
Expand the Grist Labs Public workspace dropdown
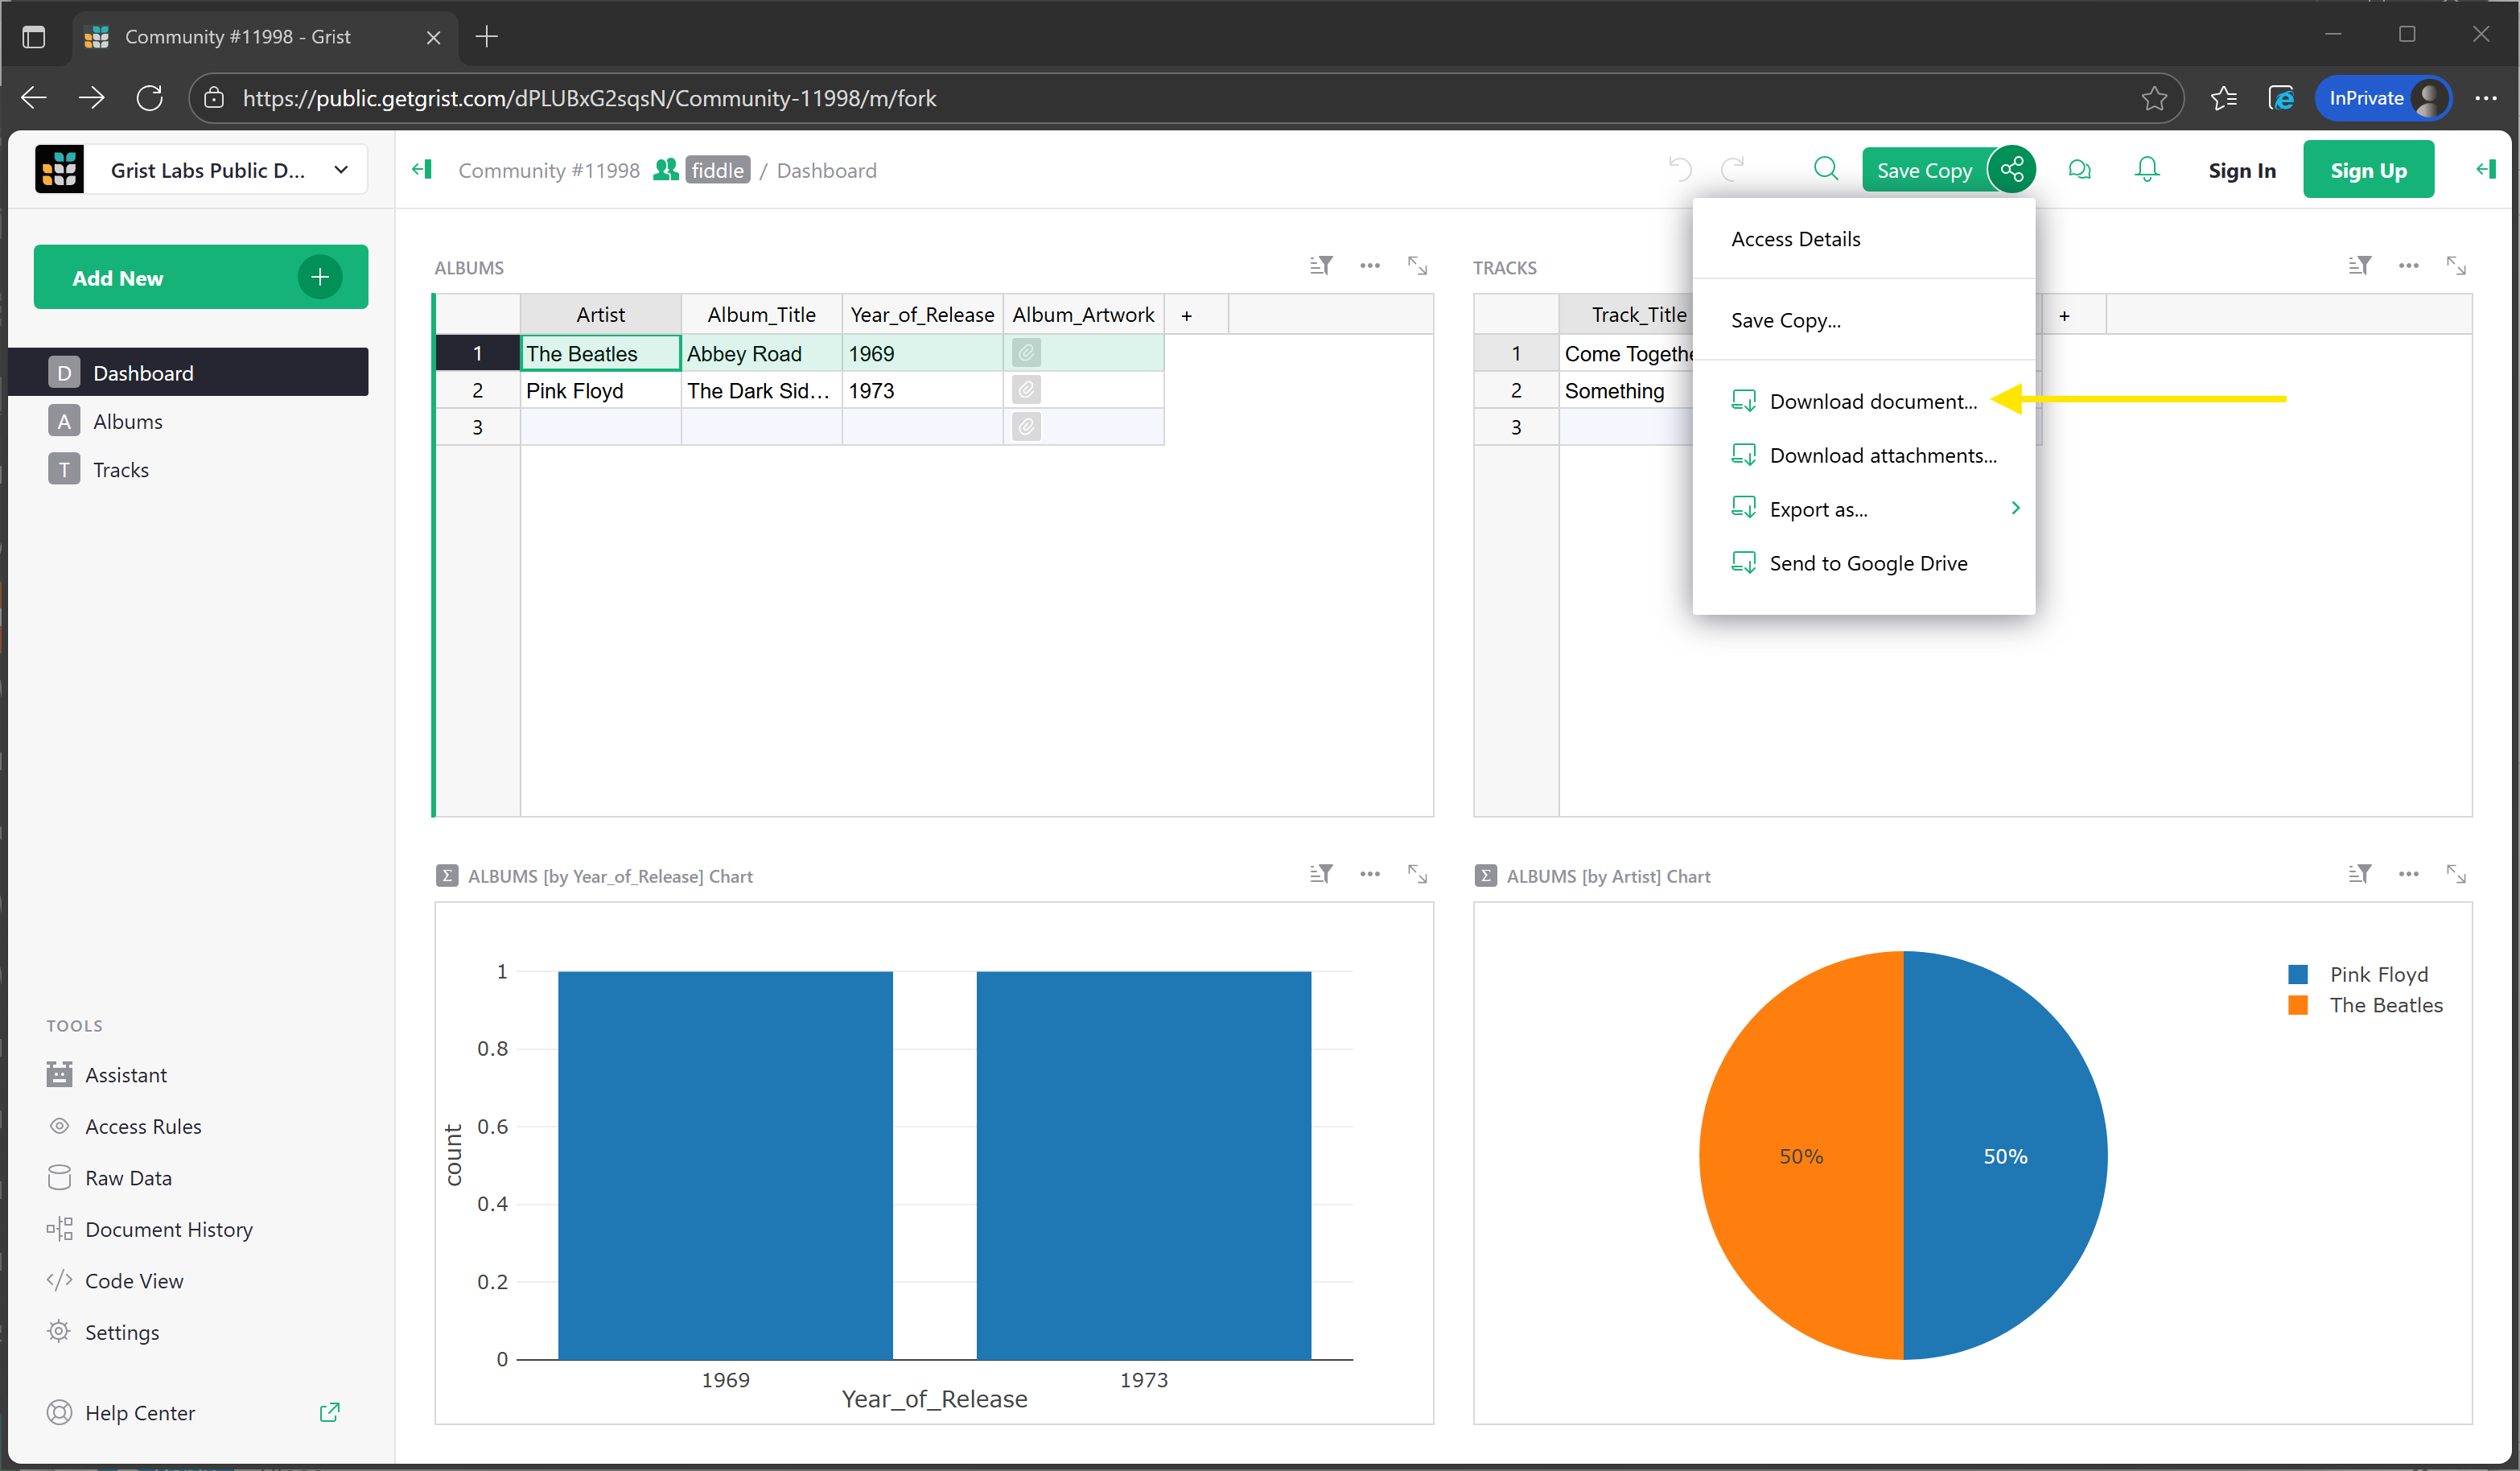coord(341,170)
